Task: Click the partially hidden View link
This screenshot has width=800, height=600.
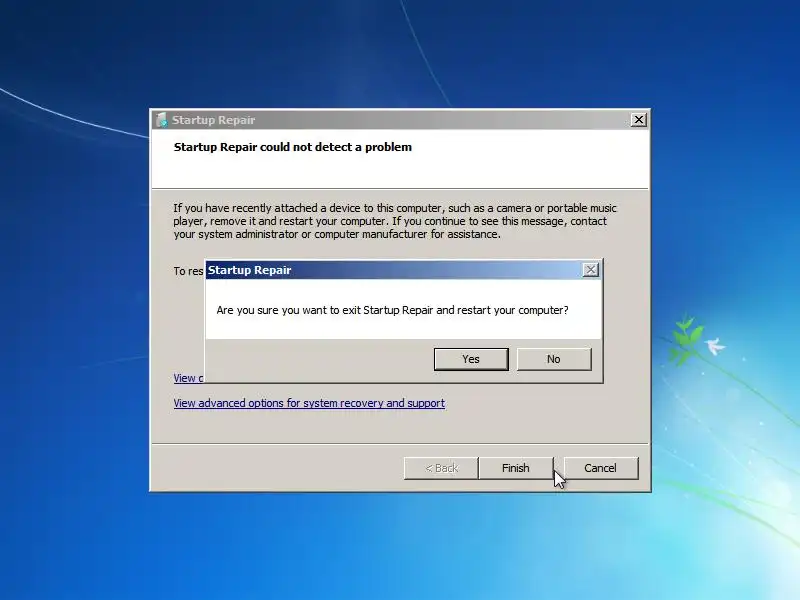Action: pos(188,378)
